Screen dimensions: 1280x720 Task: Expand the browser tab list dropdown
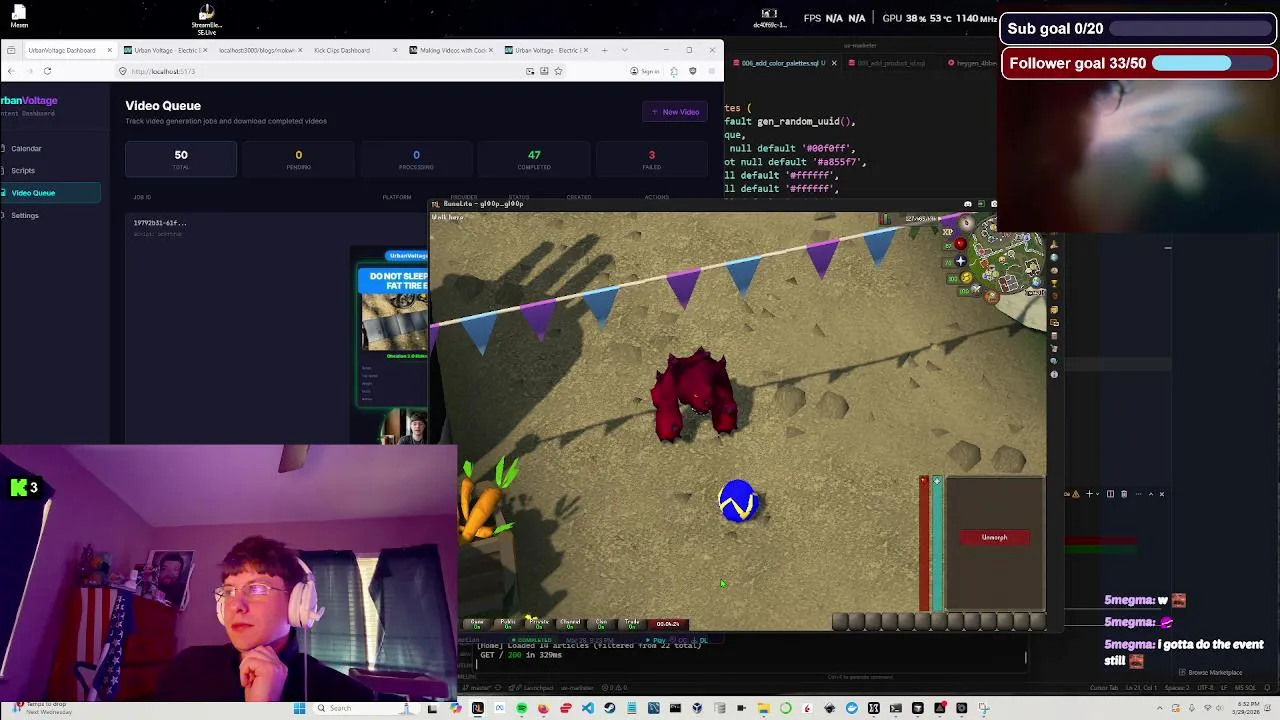click(624, 50)
